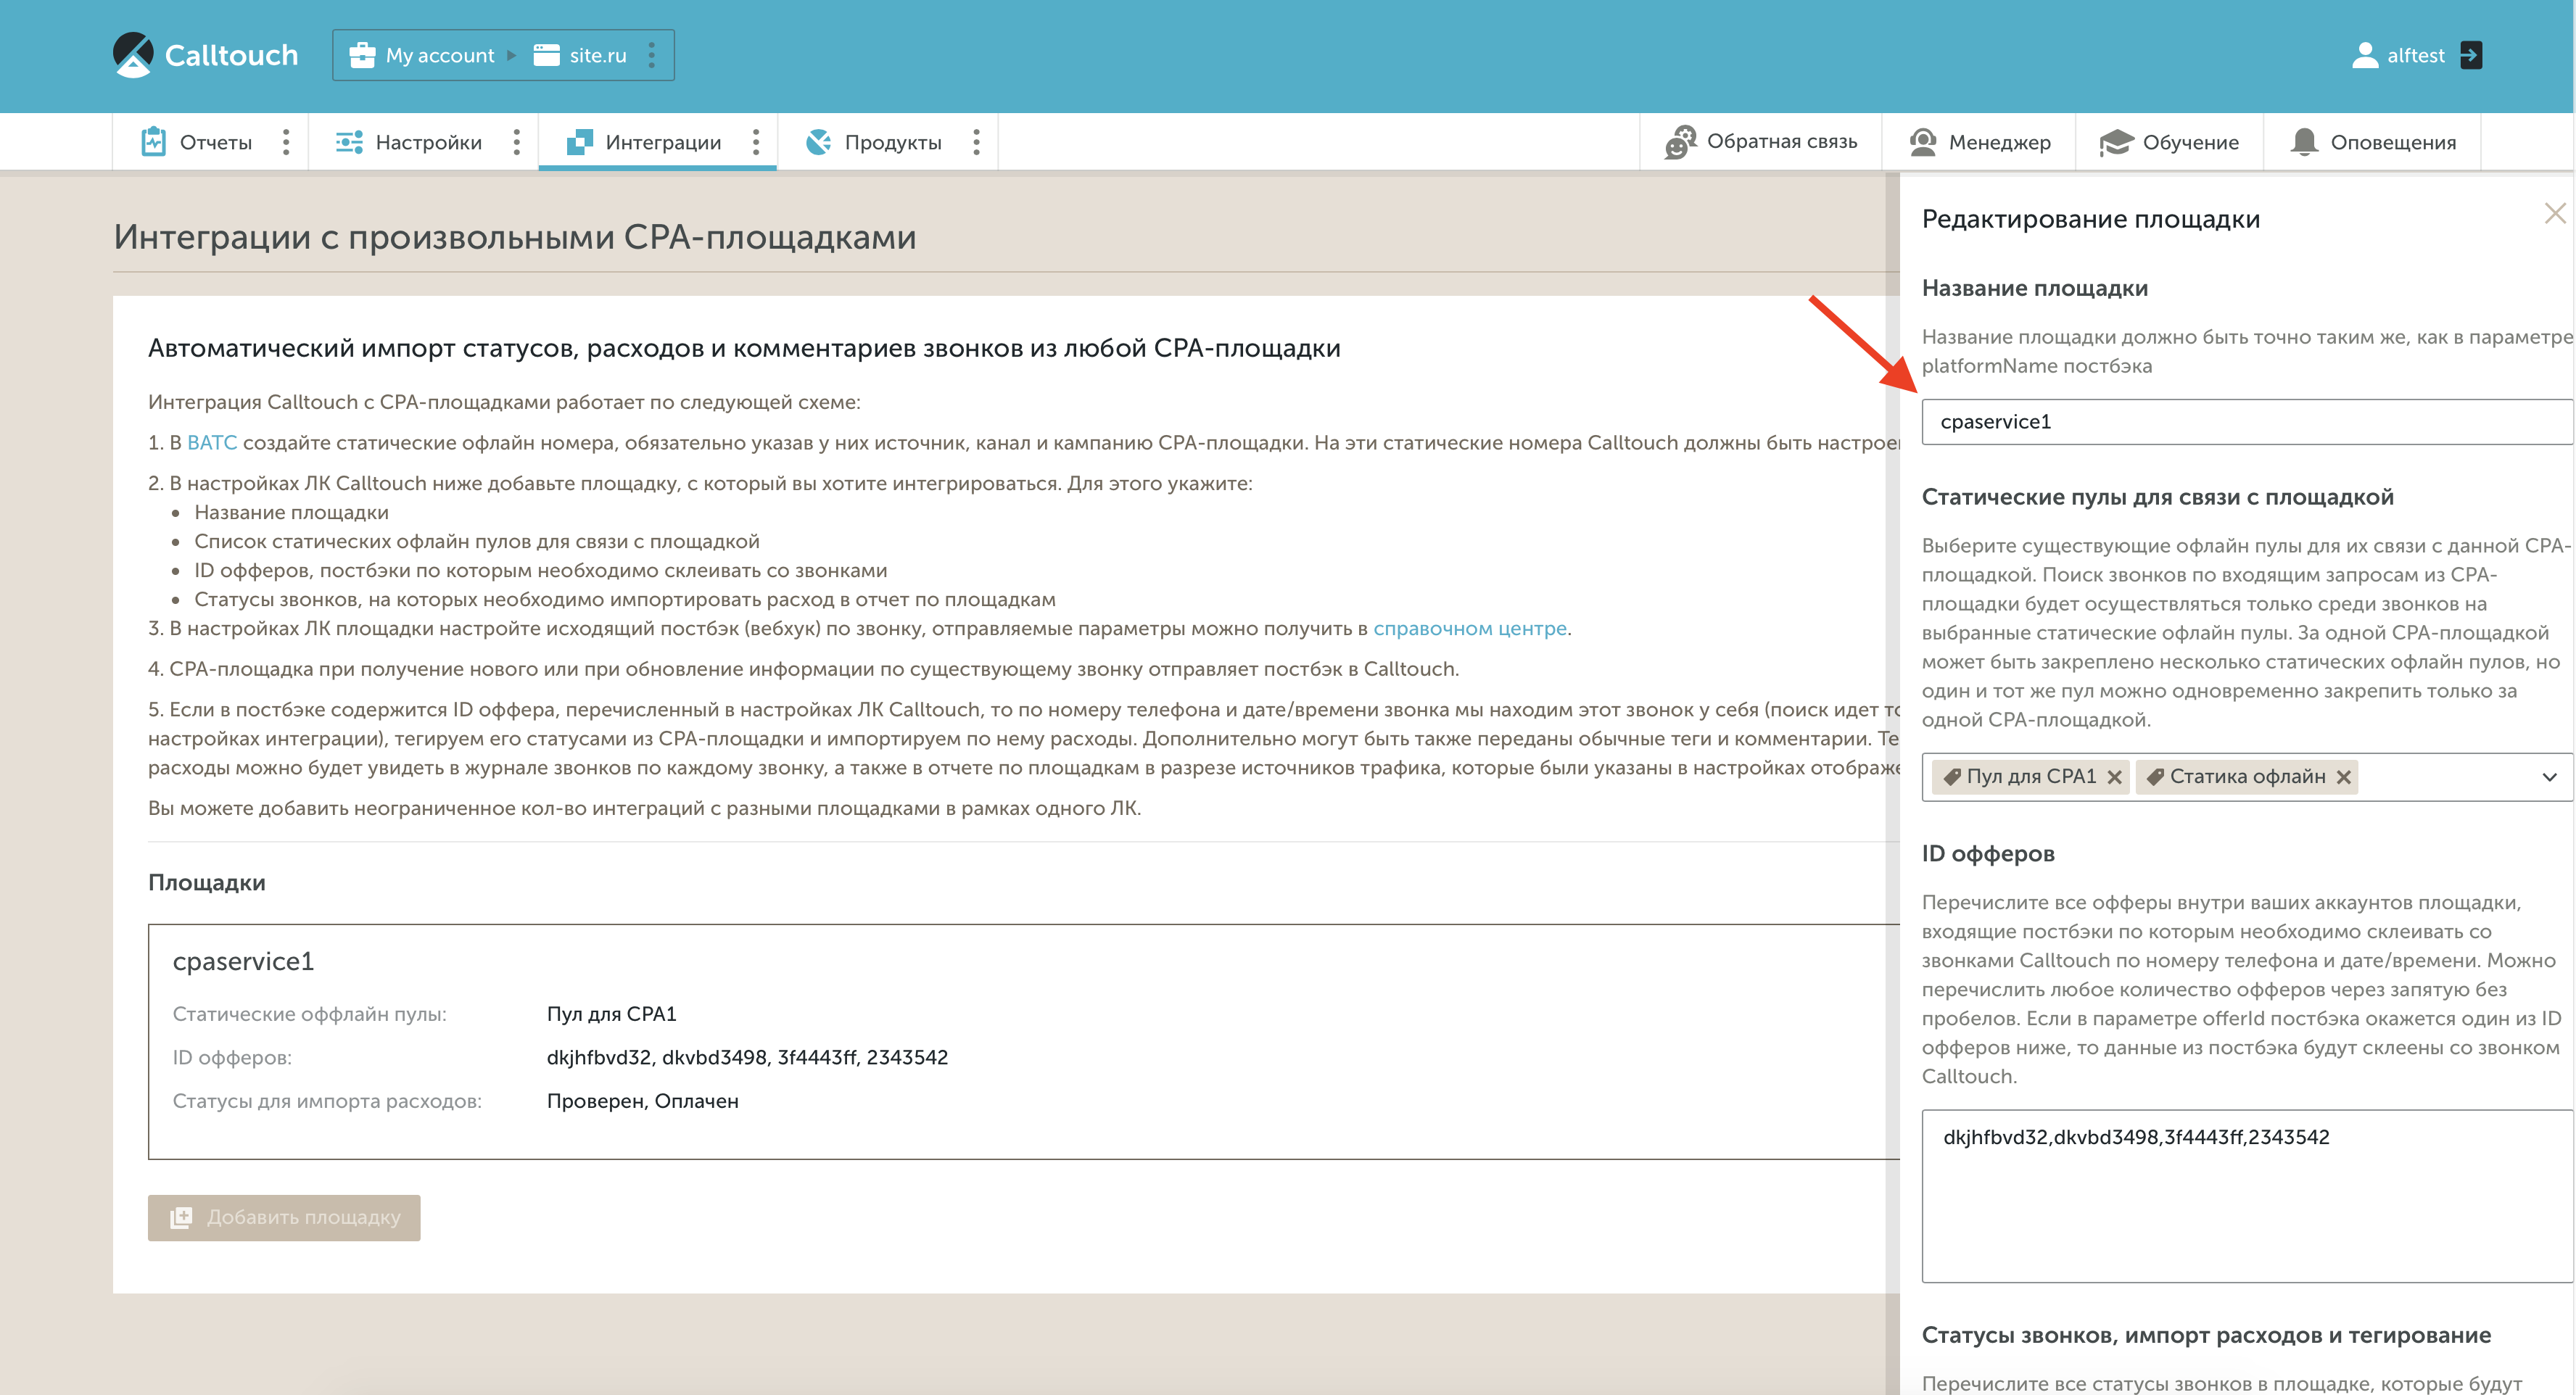Expand the Настройки menu dots
Image resolution: width=2576 pixels, height=1395 pixels.
point(516,142)
